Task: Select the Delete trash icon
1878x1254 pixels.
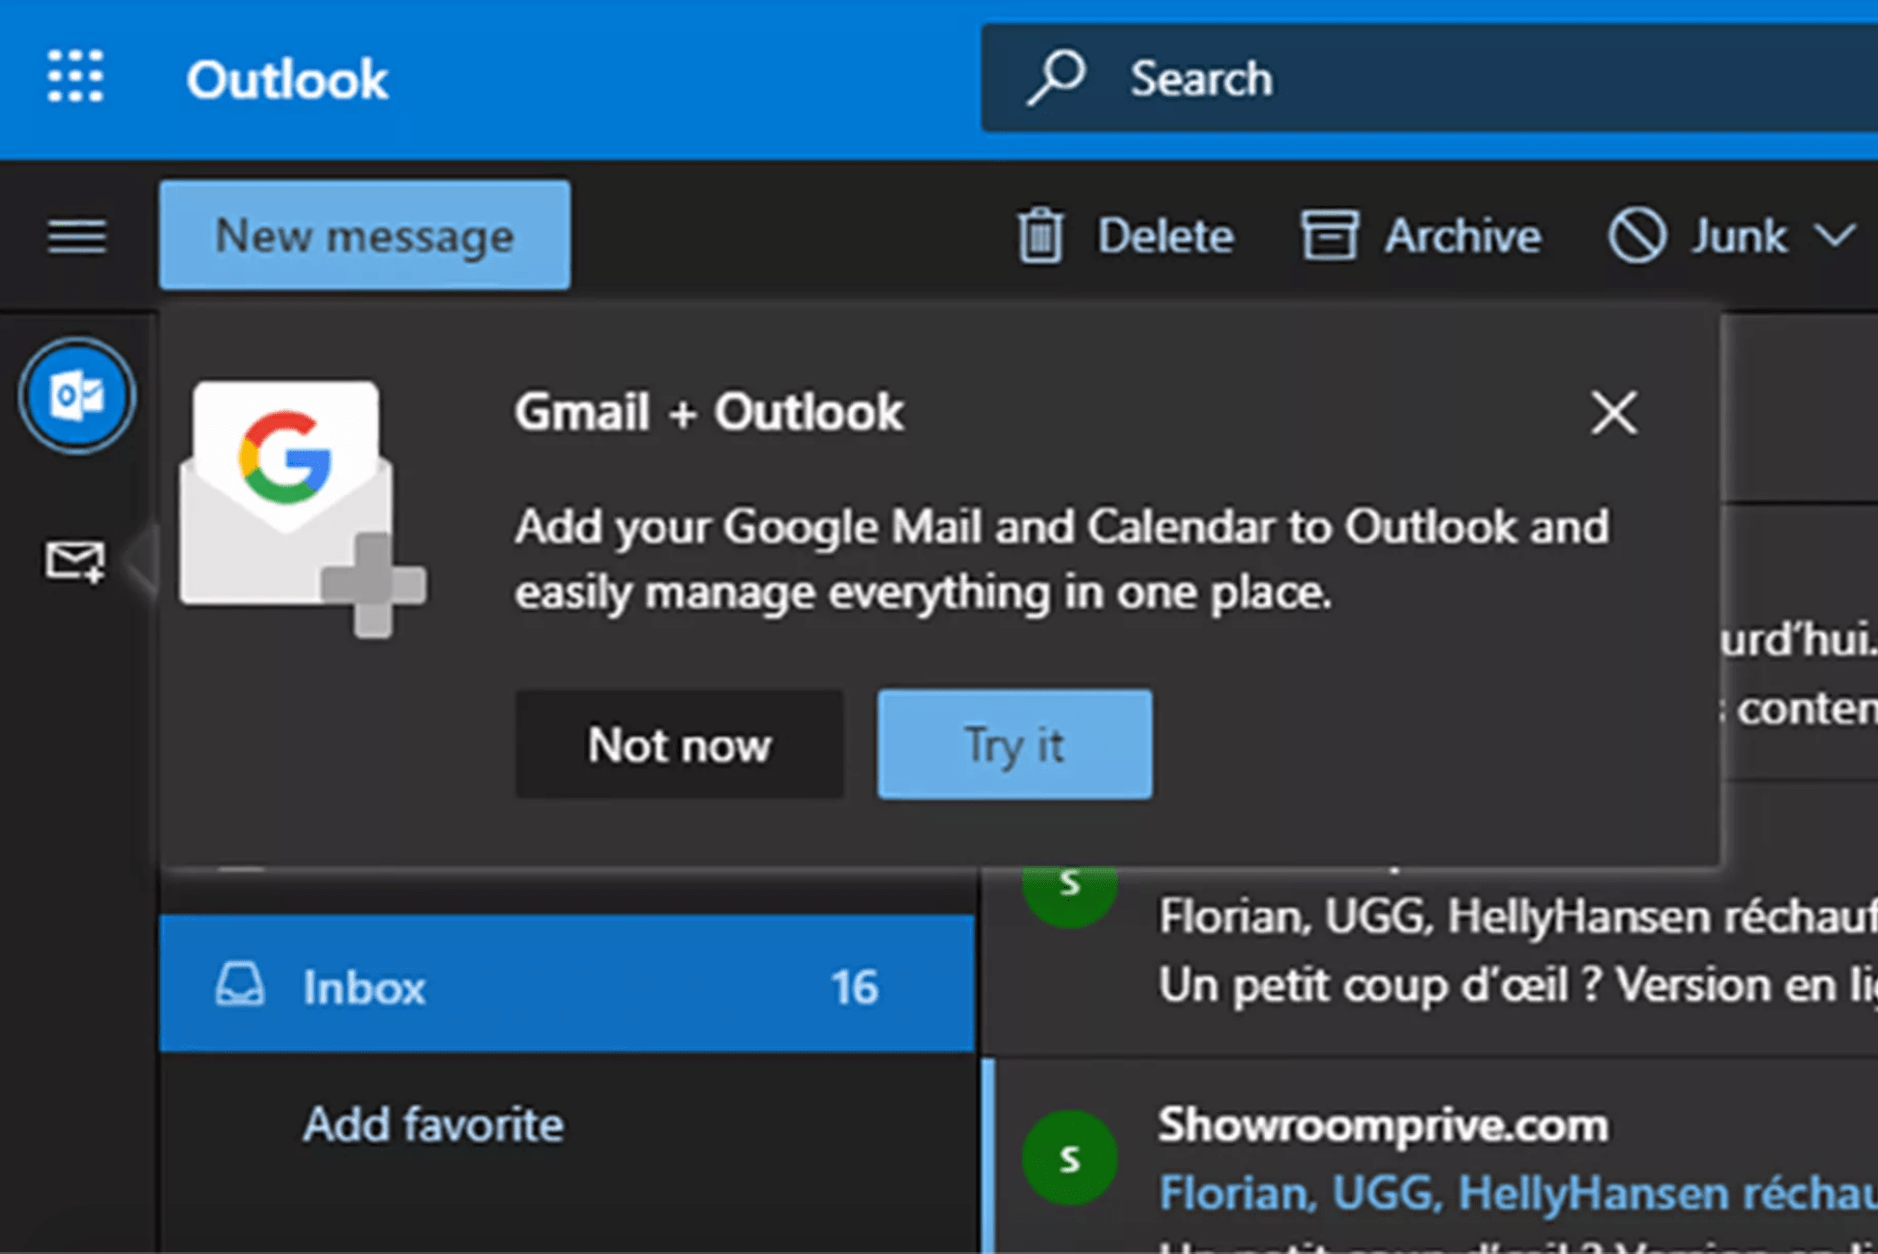Action: (1040, 236)
